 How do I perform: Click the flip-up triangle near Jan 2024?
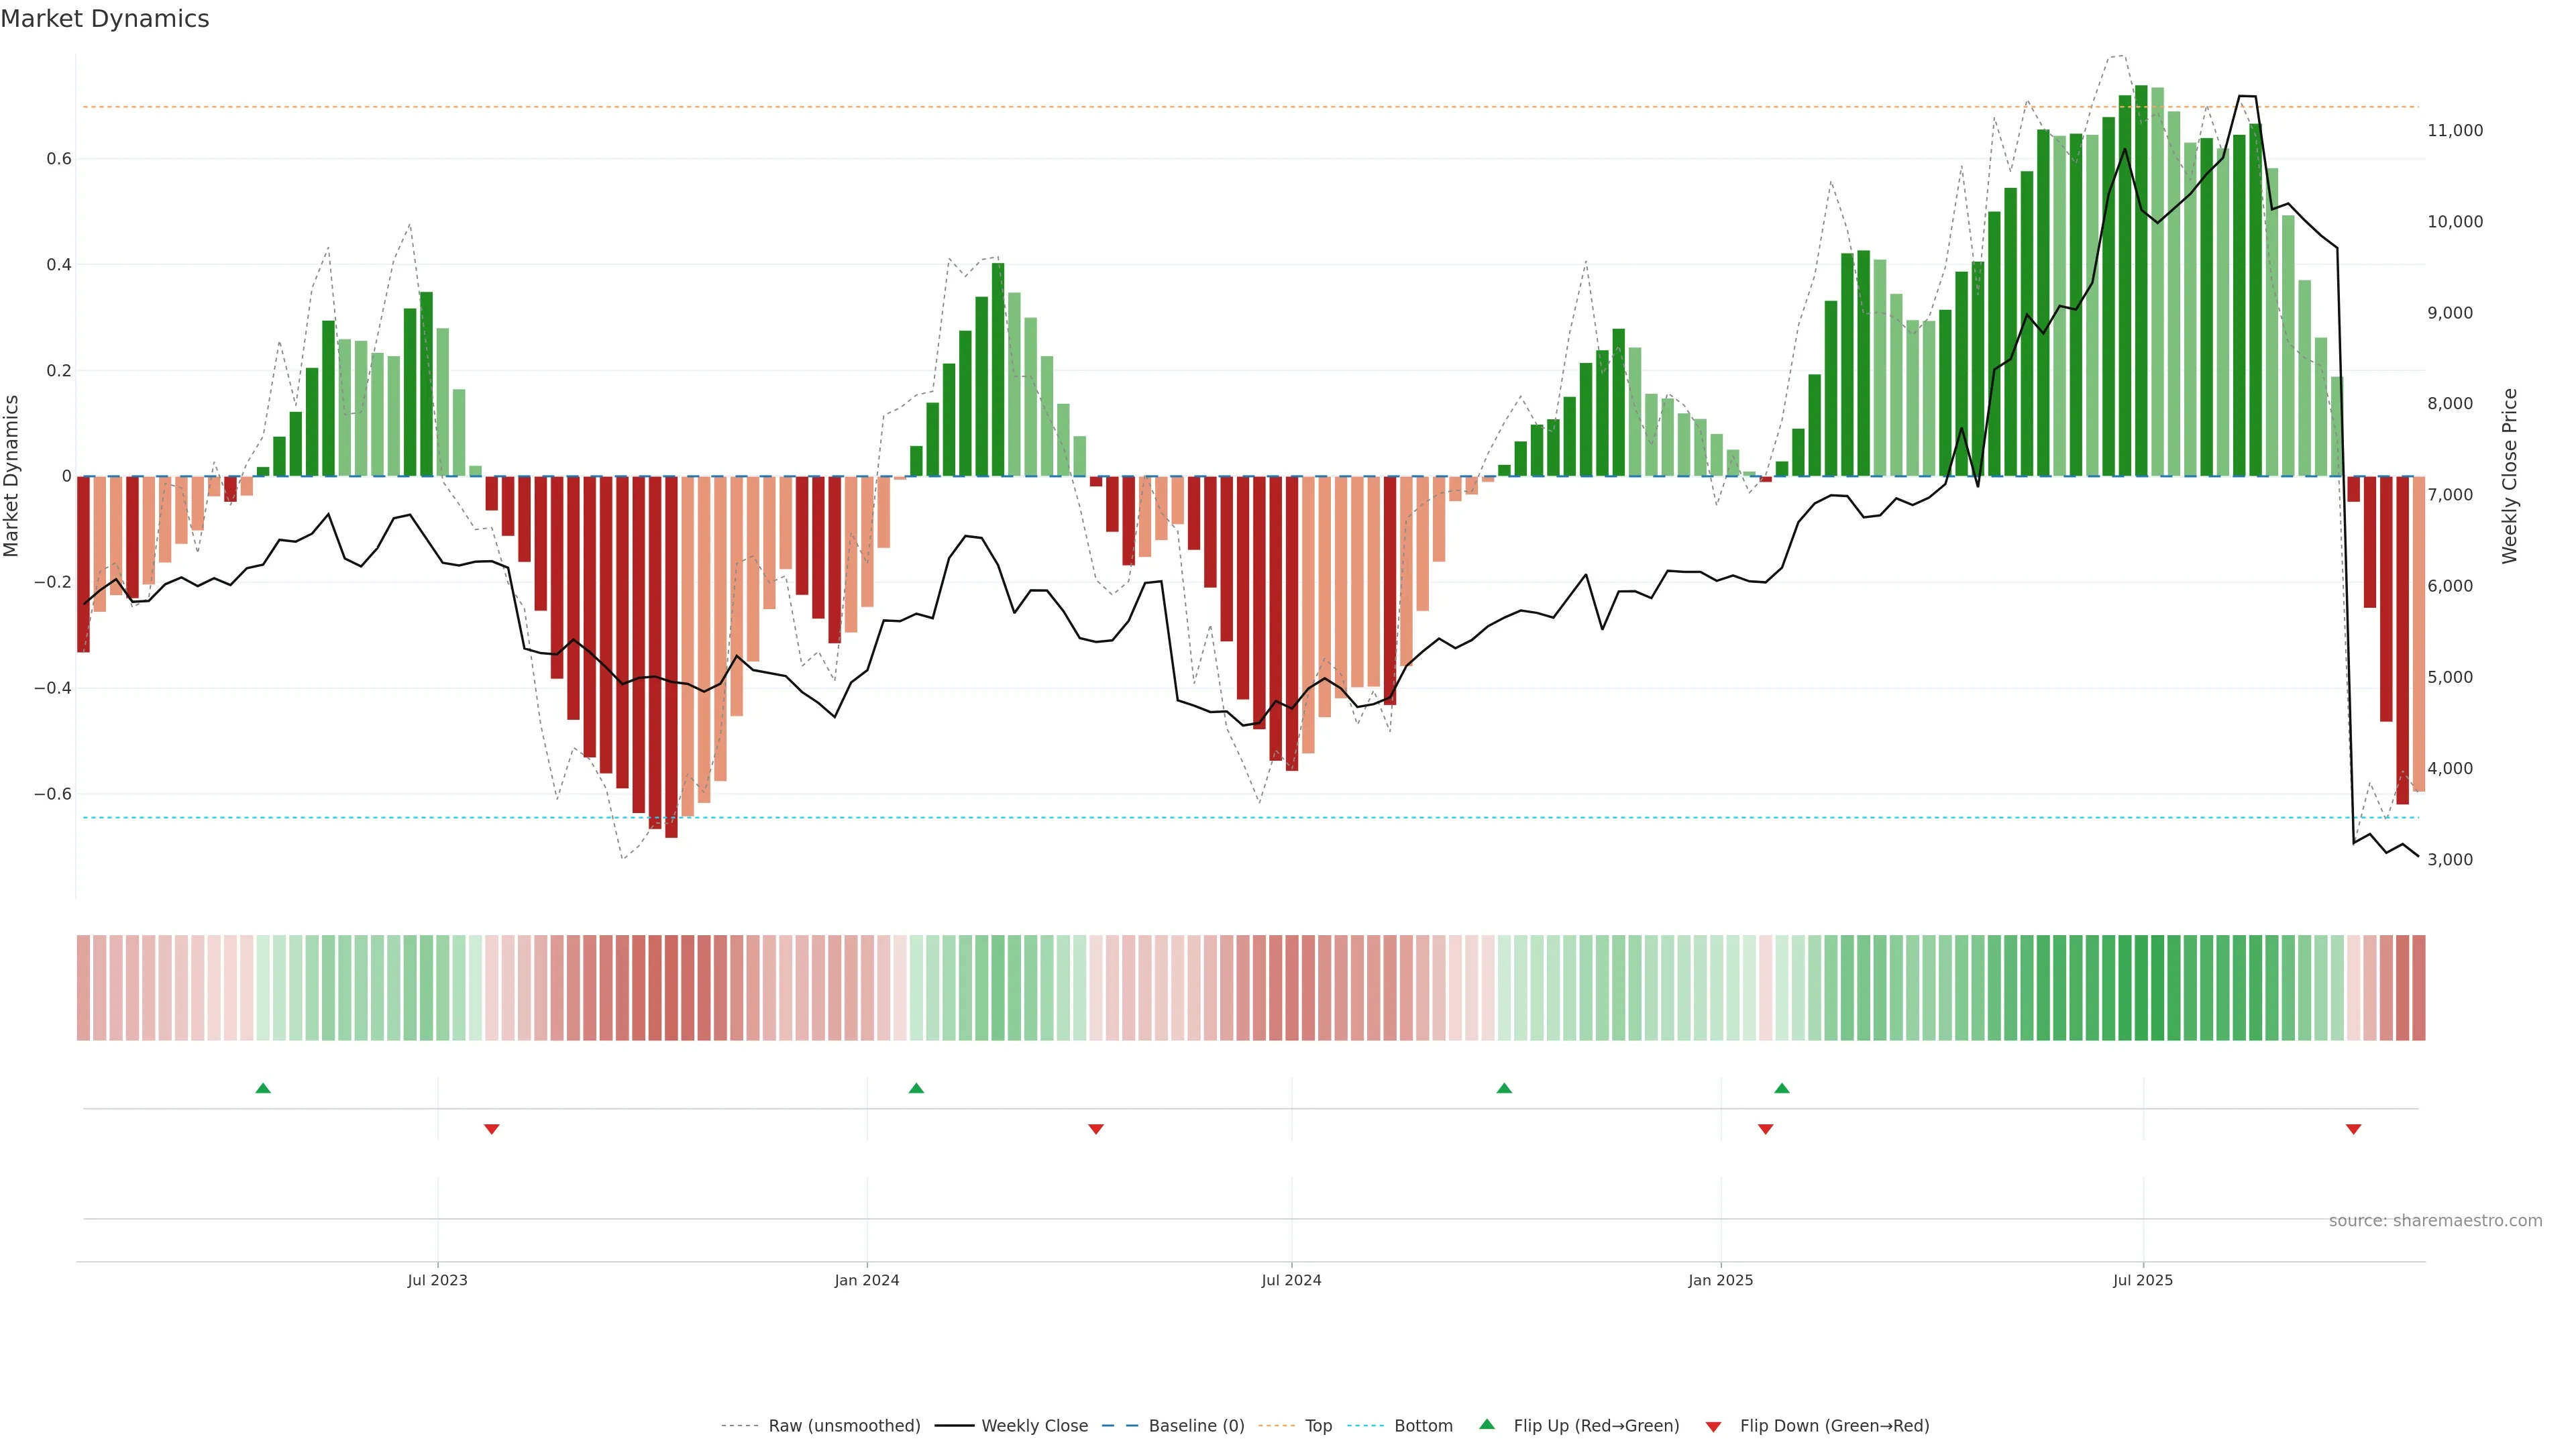point(916,1088)
